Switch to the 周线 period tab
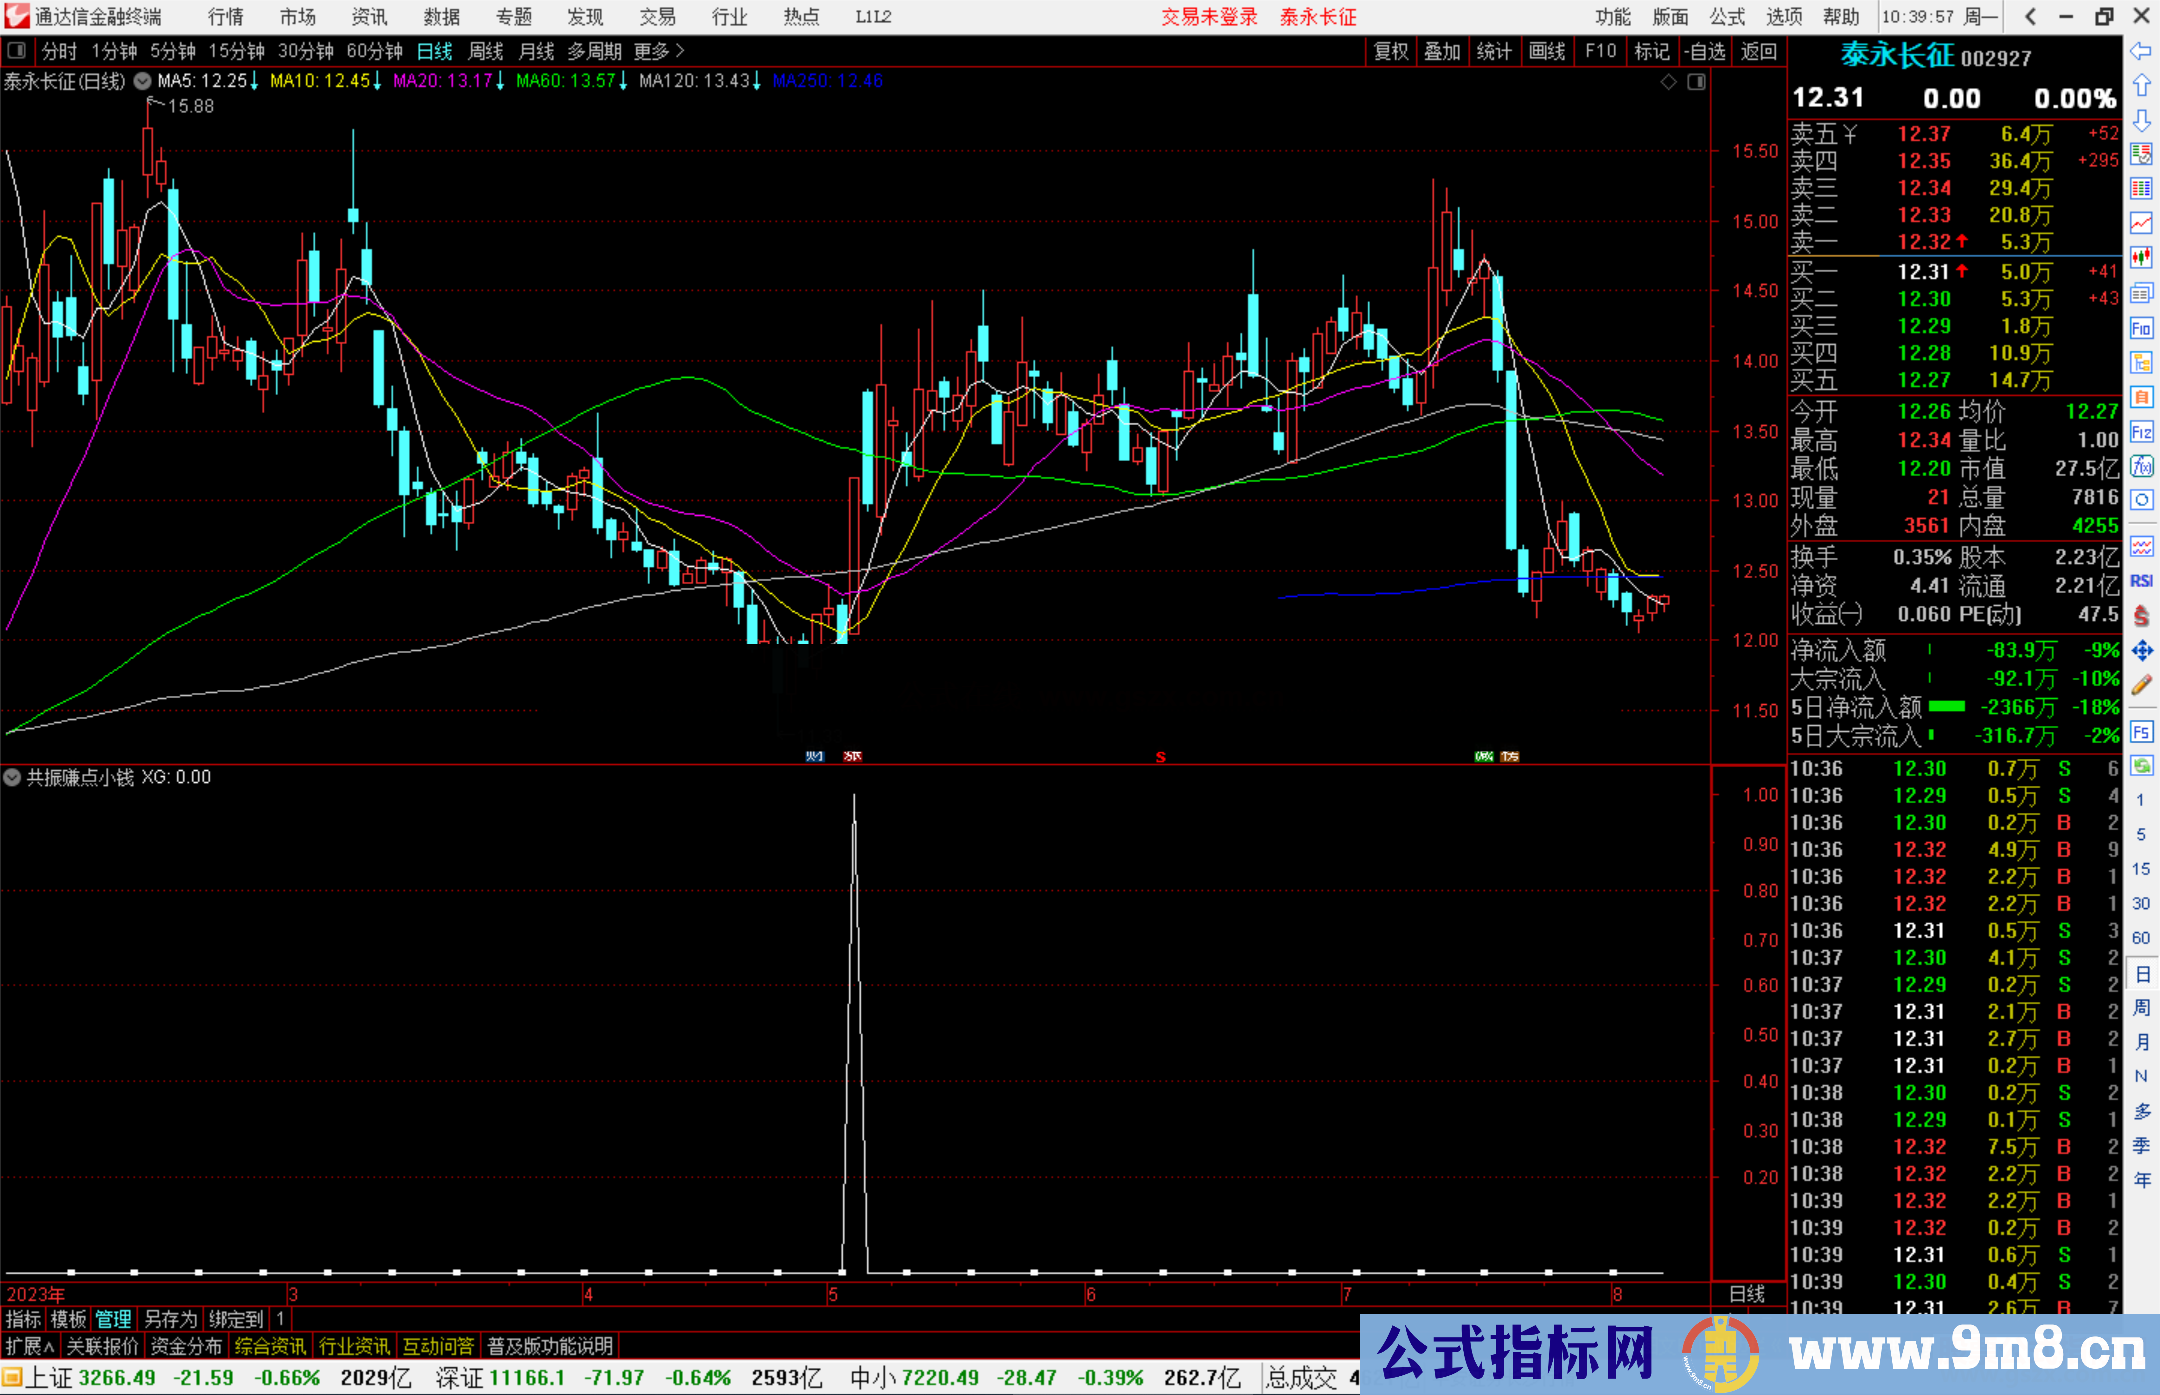 [x=485, y=51]
